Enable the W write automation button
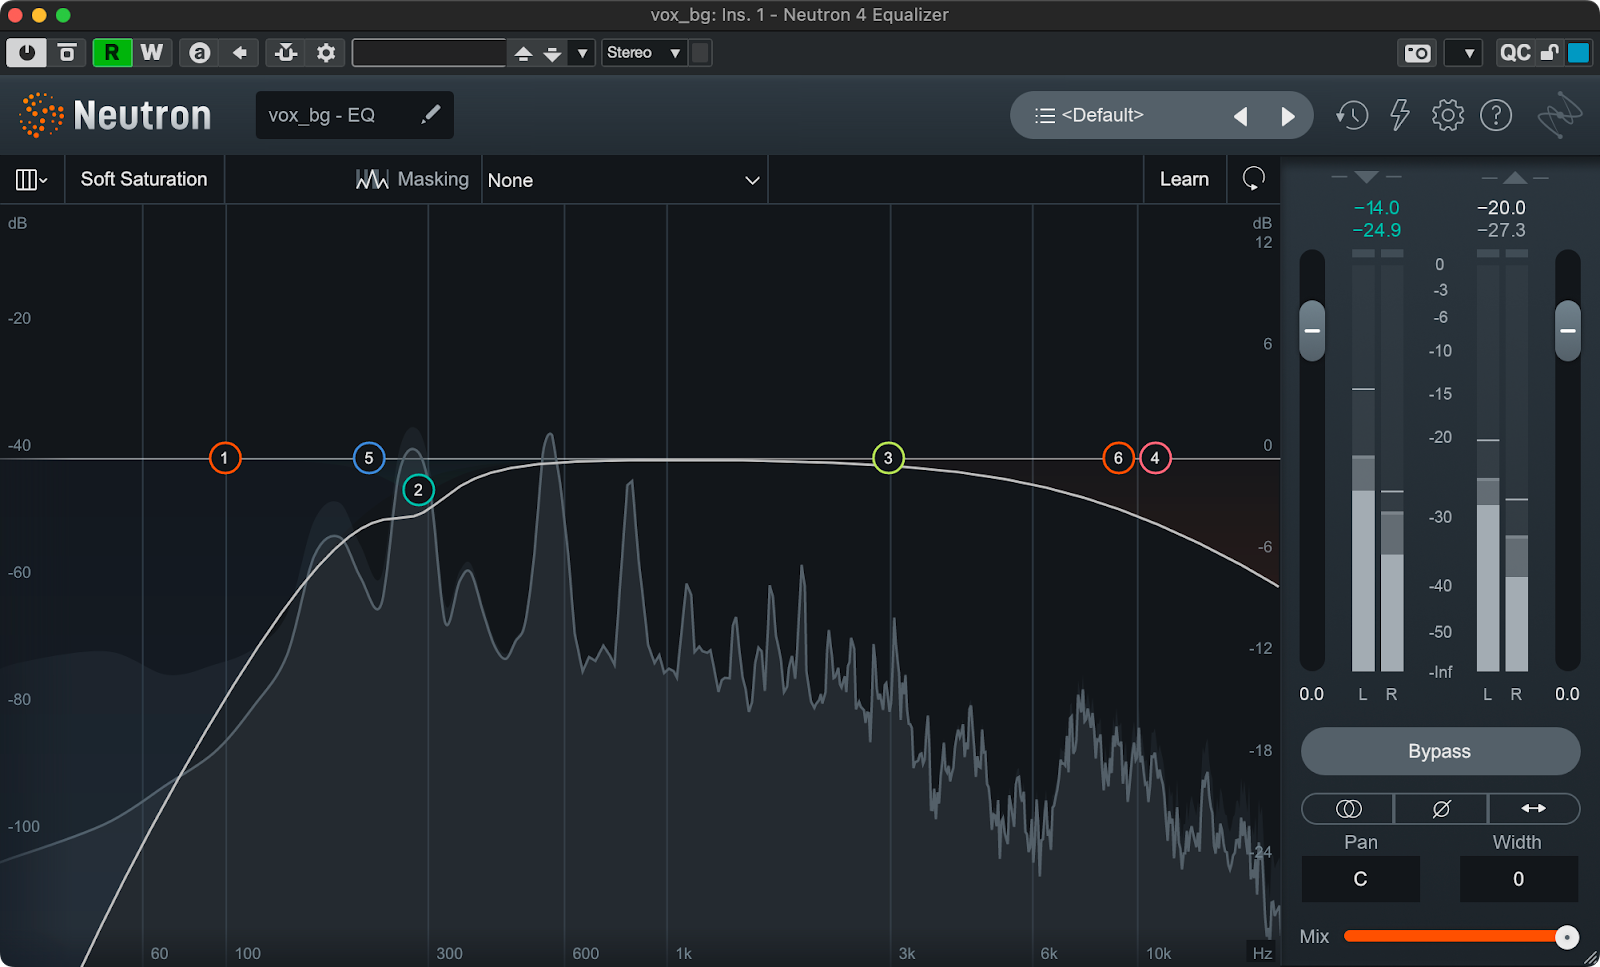1600x967 pixels. pyautogui.click(x=152, y=53)
